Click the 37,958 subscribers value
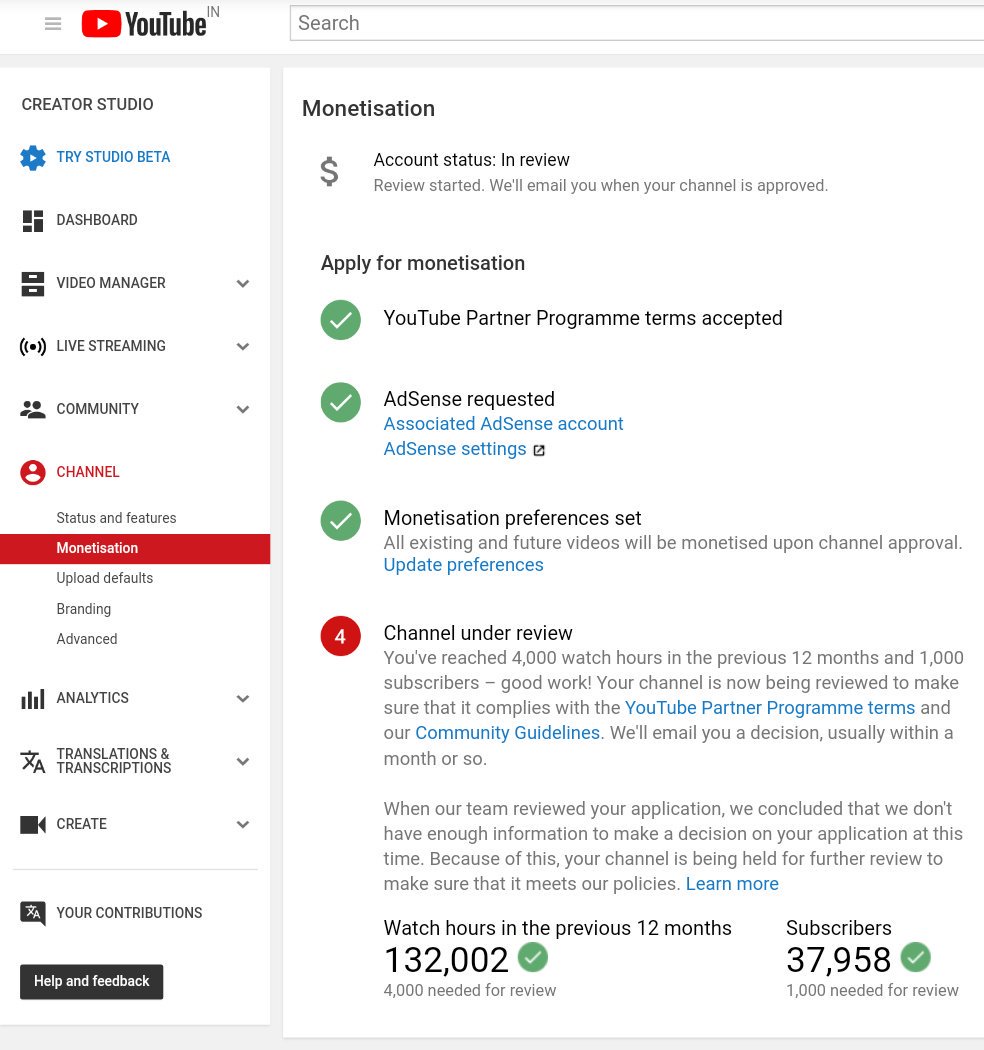Image resolution: width=984 pixels, height=1050 pixels. [839, 960]
